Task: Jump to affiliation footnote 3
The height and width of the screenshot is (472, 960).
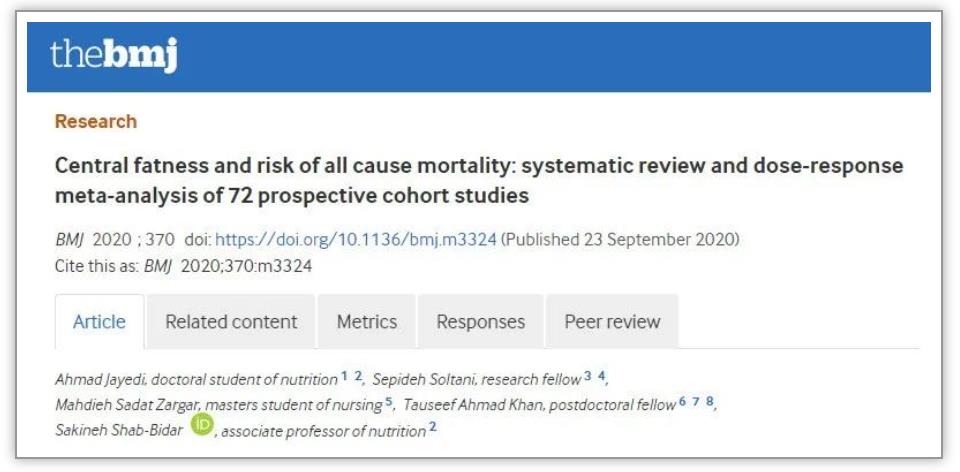Action: click(589, 376)
